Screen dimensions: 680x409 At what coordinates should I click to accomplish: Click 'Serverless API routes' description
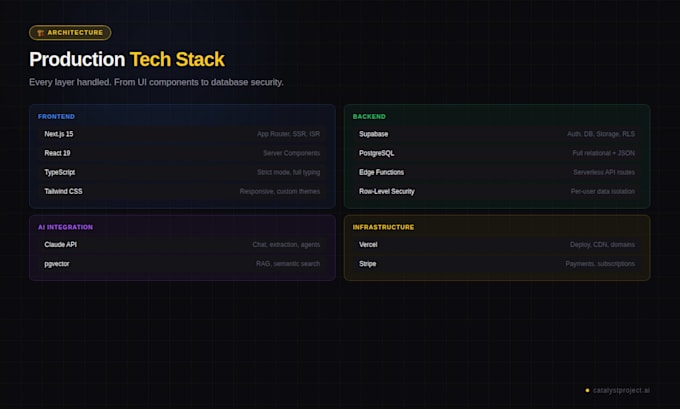click(604, 172)
